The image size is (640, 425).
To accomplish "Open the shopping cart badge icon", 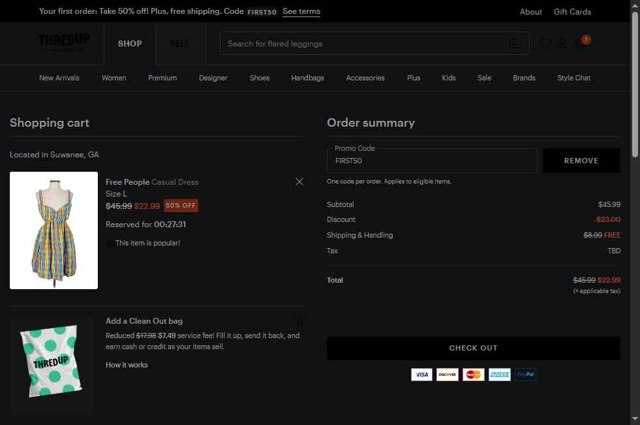I will [x=582, y=42].
